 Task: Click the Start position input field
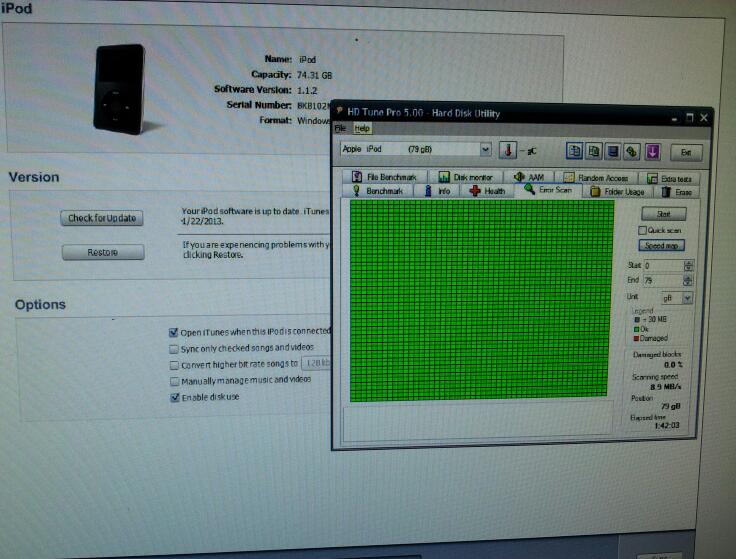click(662, 266)
